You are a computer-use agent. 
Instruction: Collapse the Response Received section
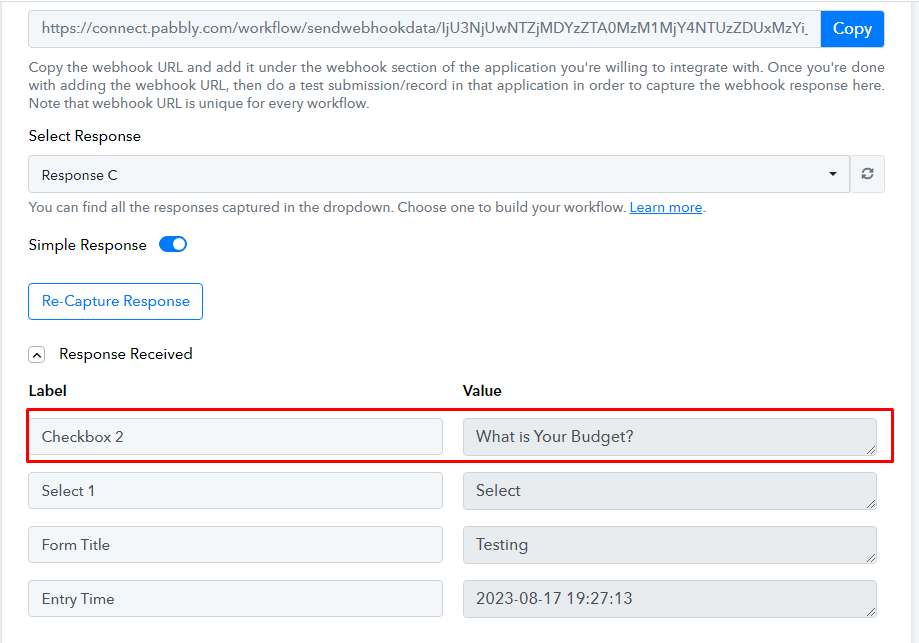(x=36, y=355)
